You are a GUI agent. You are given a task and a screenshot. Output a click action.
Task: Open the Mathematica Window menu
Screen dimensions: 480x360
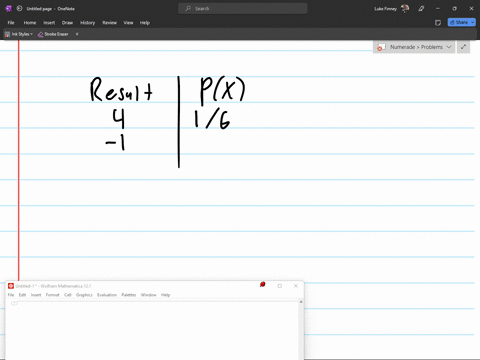(148, 295)
